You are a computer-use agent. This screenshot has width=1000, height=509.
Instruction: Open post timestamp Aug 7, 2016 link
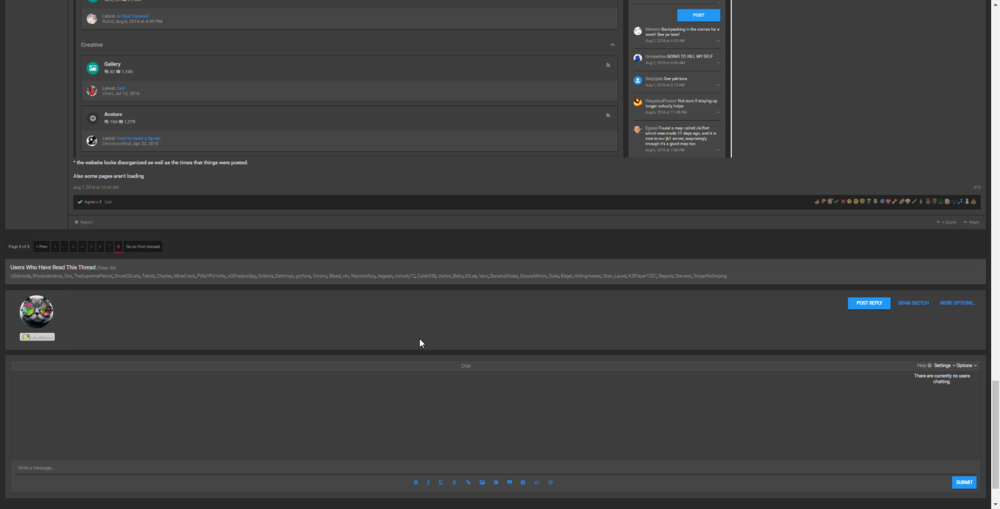(96, 188)
